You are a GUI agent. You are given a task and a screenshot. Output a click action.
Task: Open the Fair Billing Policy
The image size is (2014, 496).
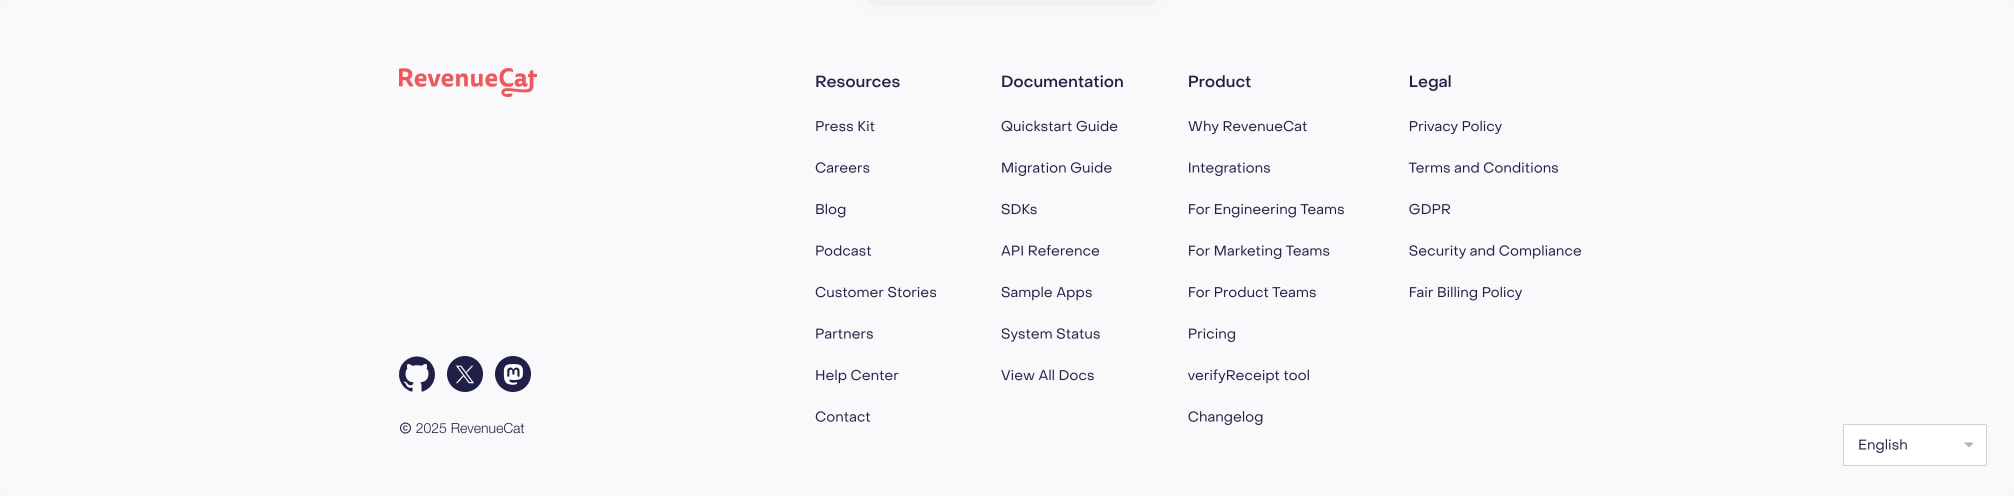click(1465, 292)
